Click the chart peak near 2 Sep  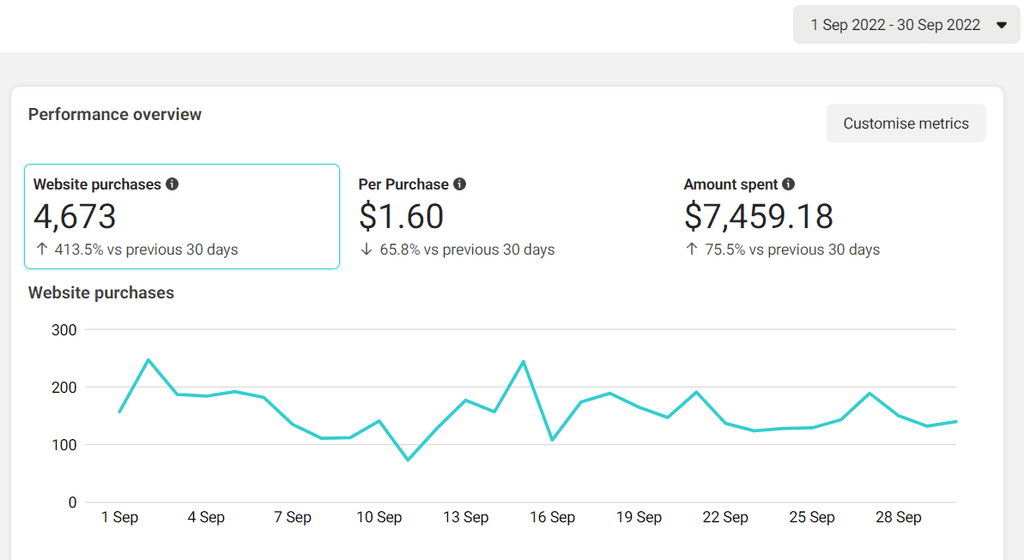[x=148, y=360]
